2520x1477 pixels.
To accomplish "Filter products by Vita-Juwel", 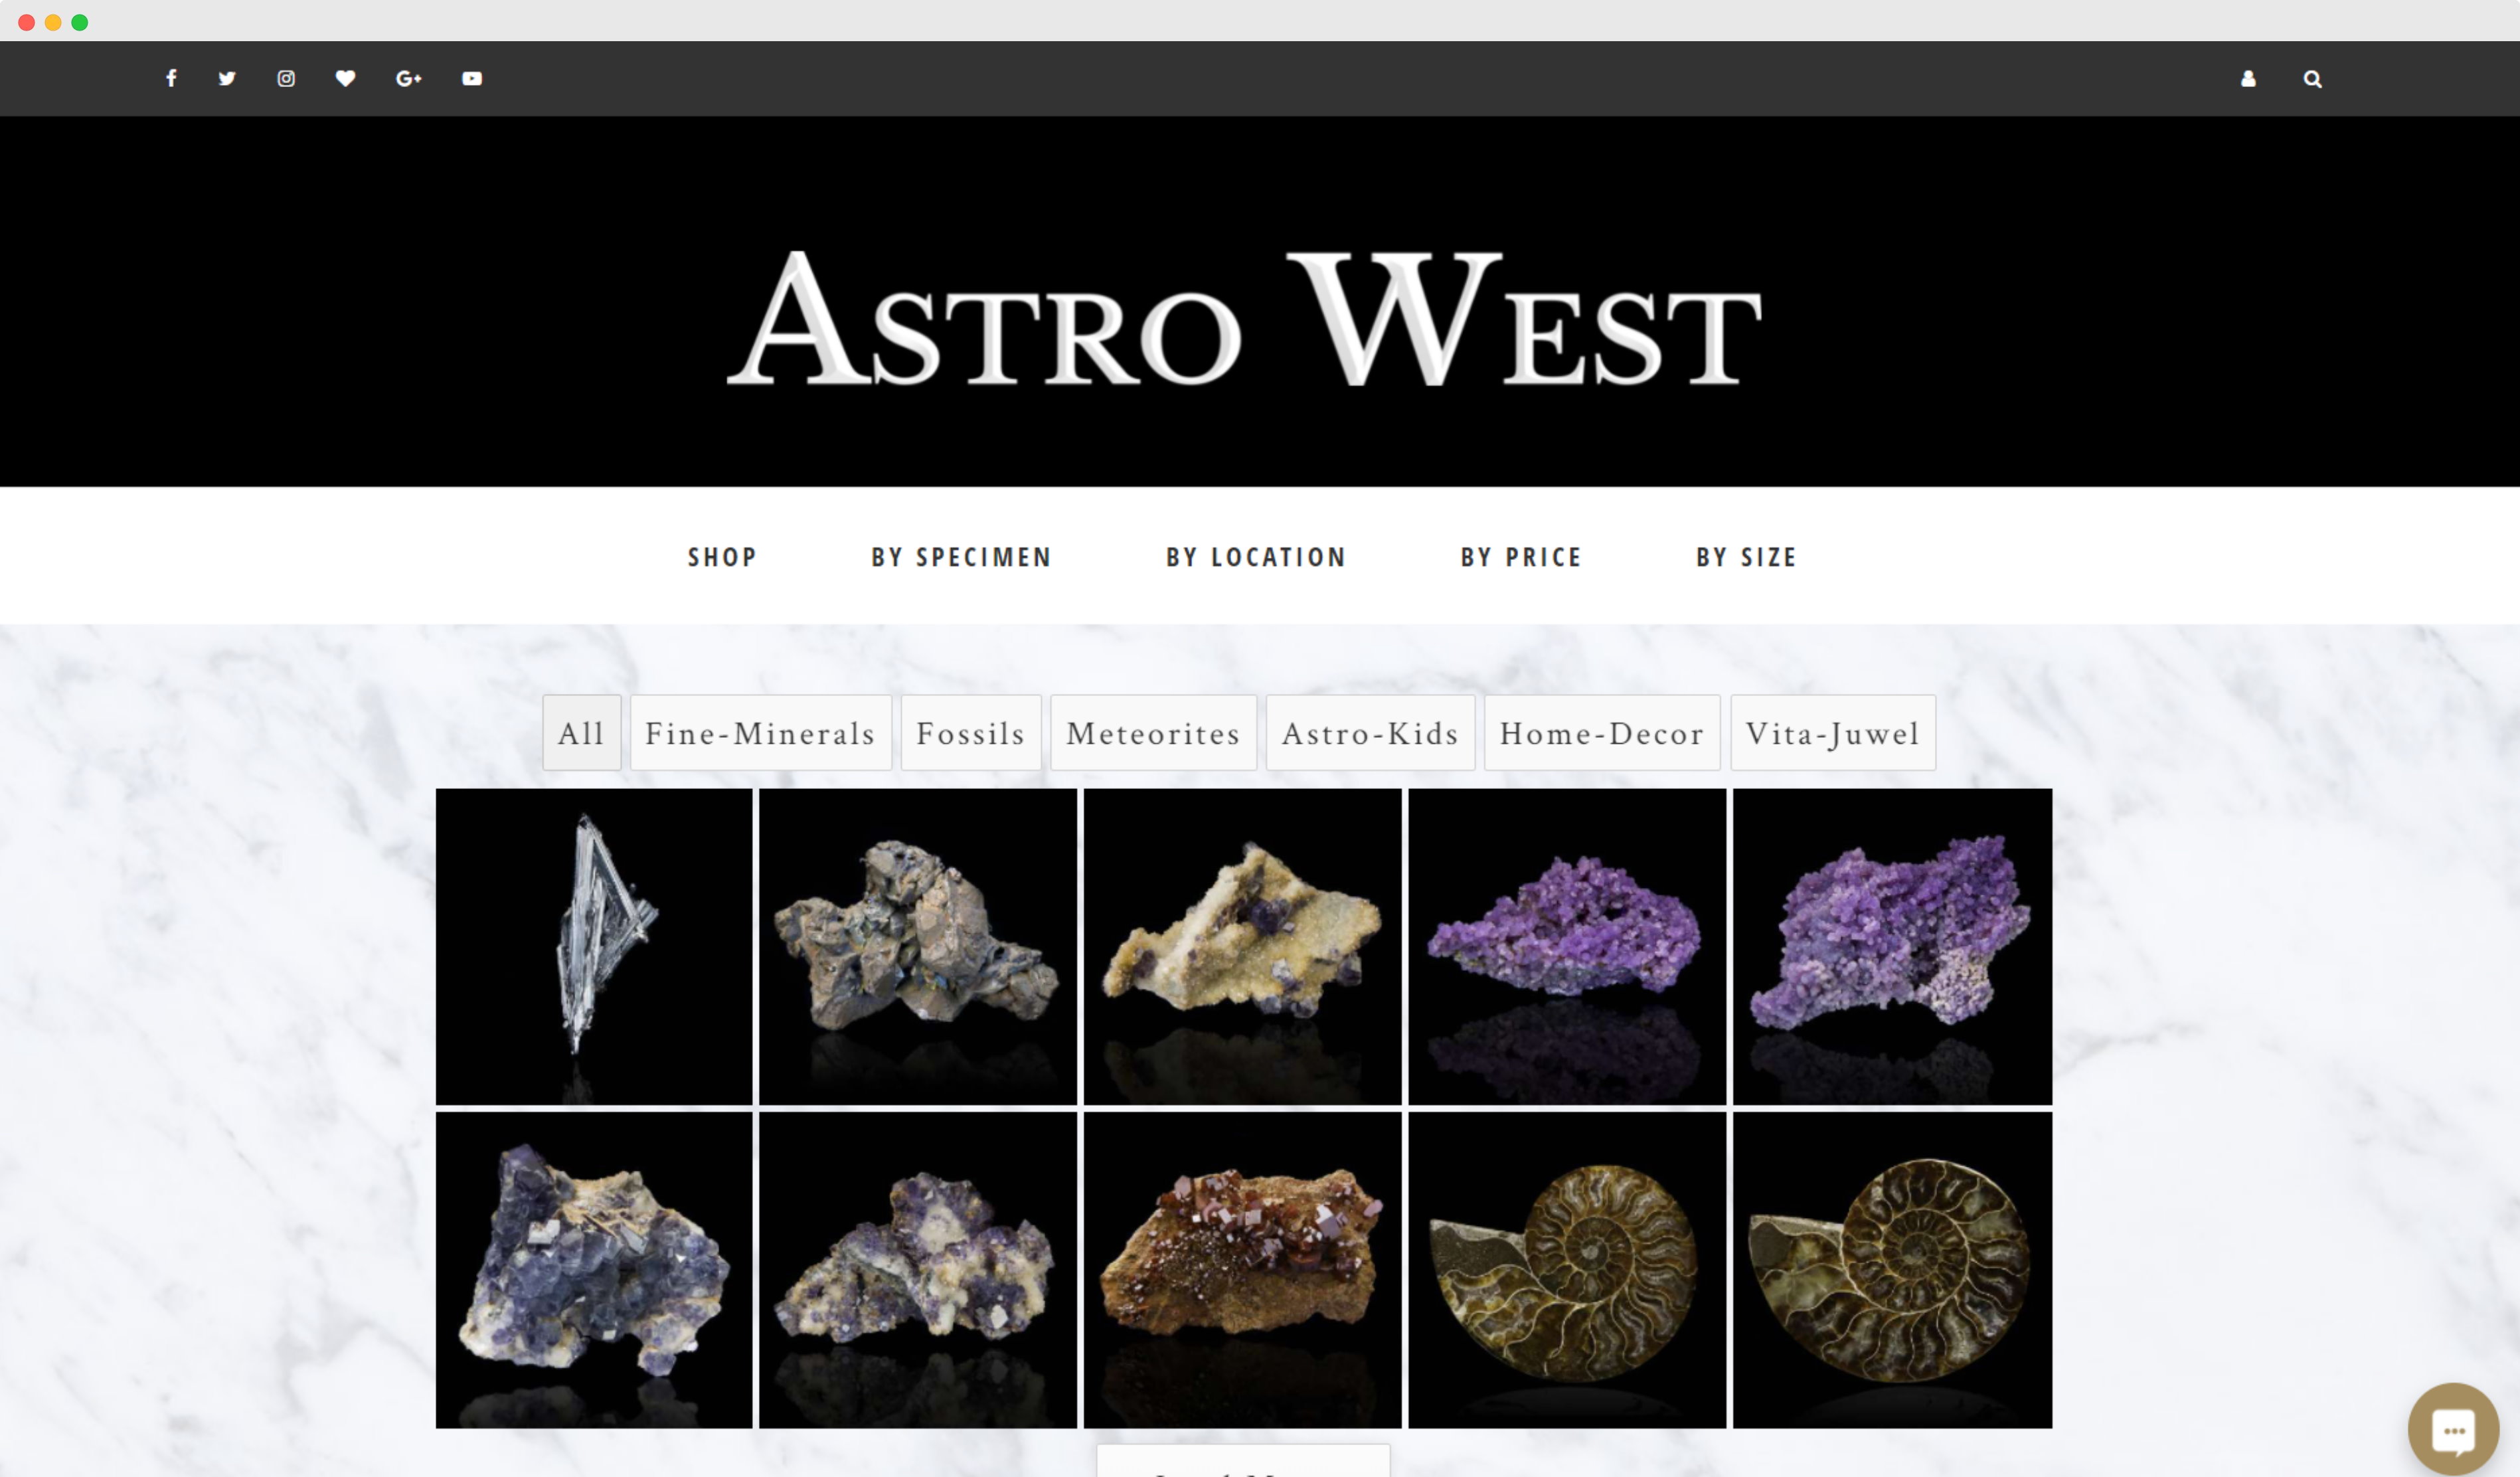I will coord(1833,733).
